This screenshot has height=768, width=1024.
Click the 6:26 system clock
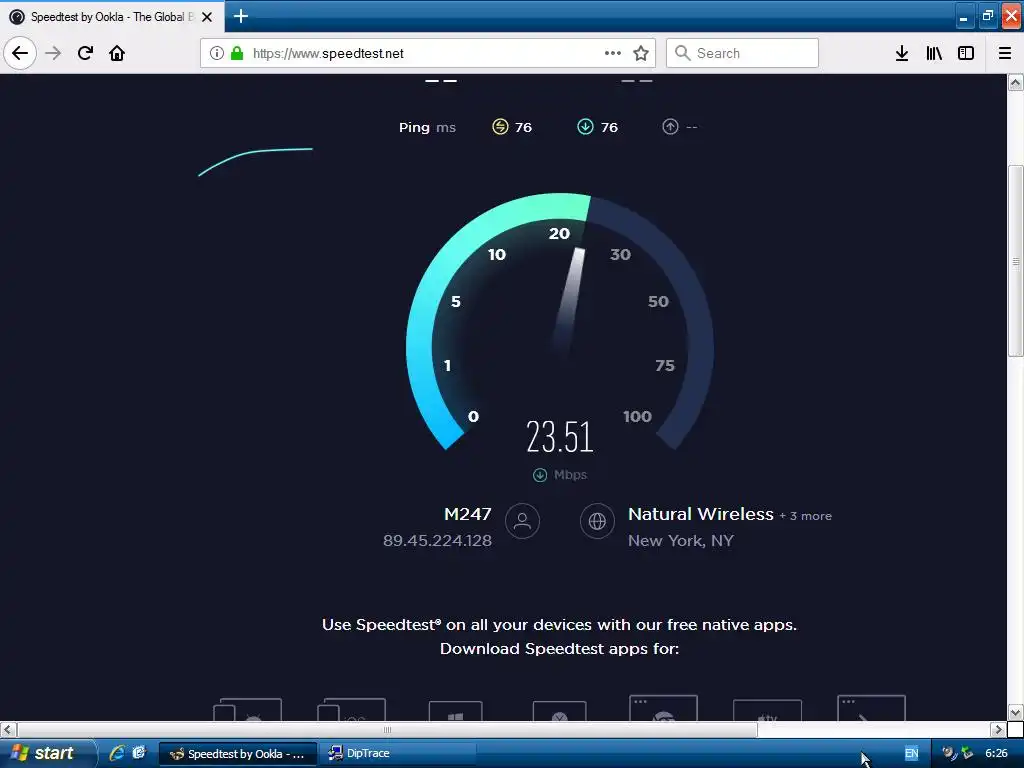click(x=996, y=753)
